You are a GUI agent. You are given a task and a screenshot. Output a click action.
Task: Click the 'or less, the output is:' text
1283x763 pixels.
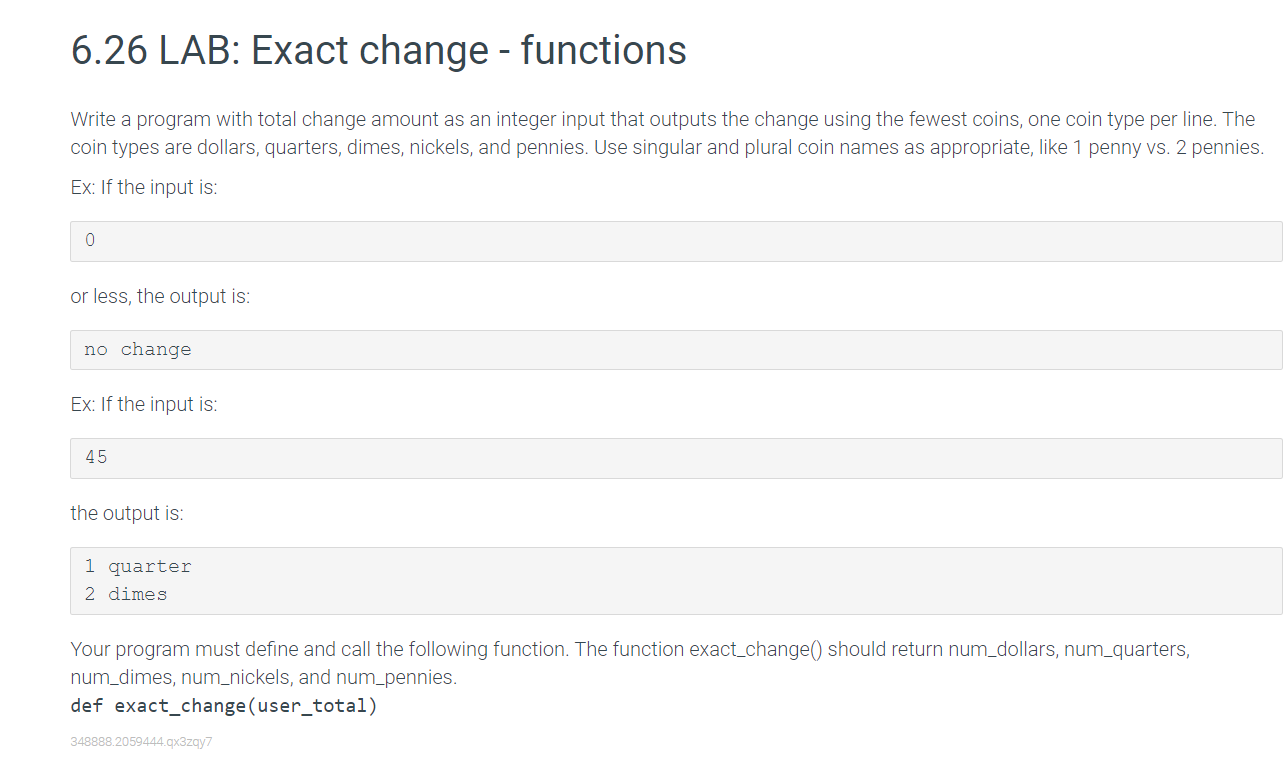point(160,296)
